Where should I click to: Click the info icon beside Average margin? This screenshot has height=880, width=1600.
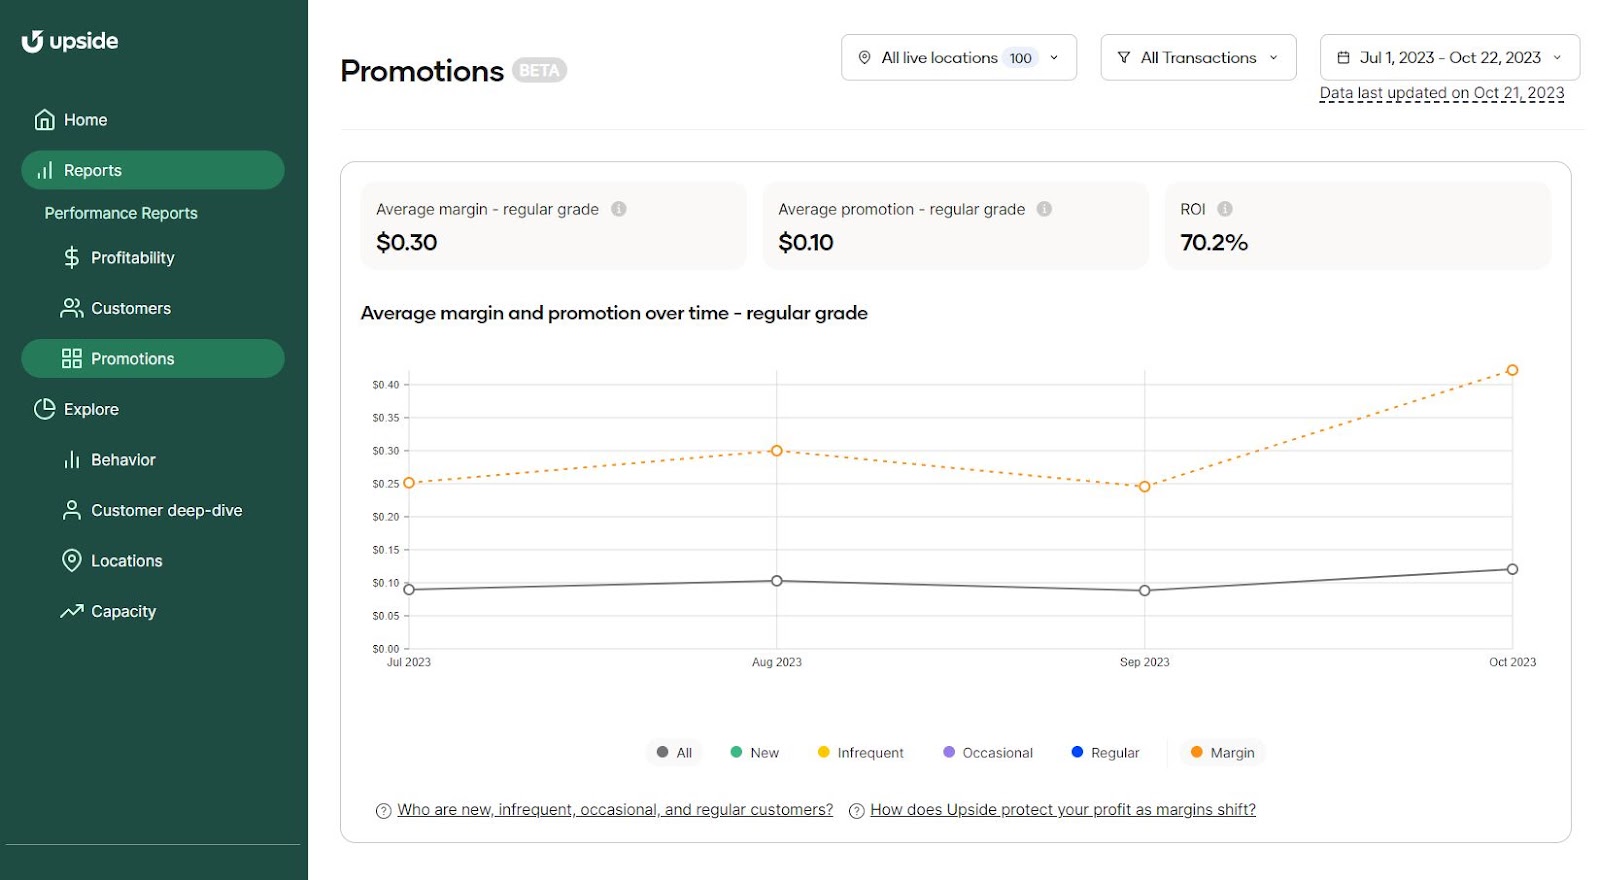(619, 209)
